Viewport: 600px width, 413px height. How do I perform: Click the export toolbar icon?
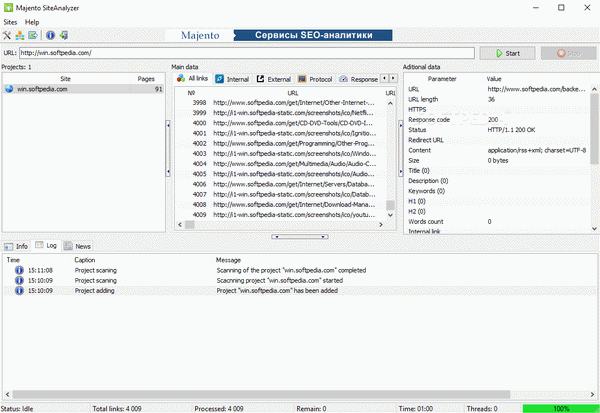point(33,35)
